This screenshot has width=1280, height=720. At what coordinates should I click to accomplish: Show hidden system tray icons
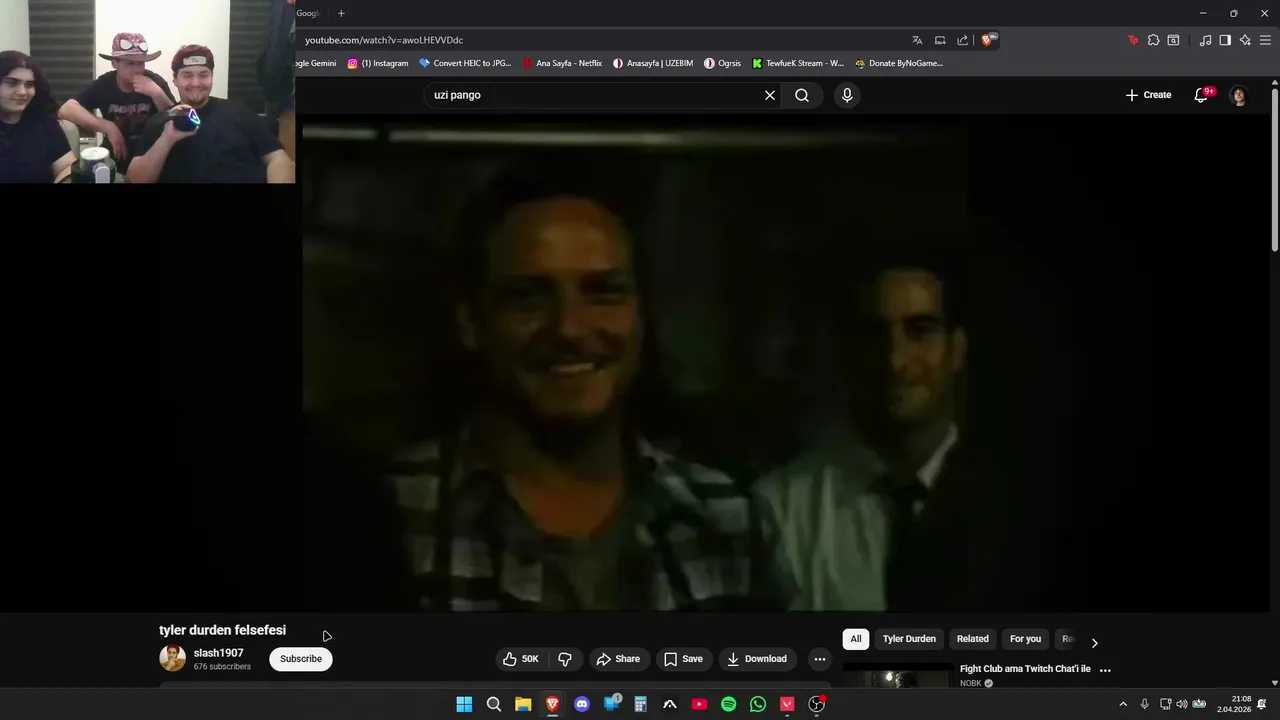[1123, 704]
